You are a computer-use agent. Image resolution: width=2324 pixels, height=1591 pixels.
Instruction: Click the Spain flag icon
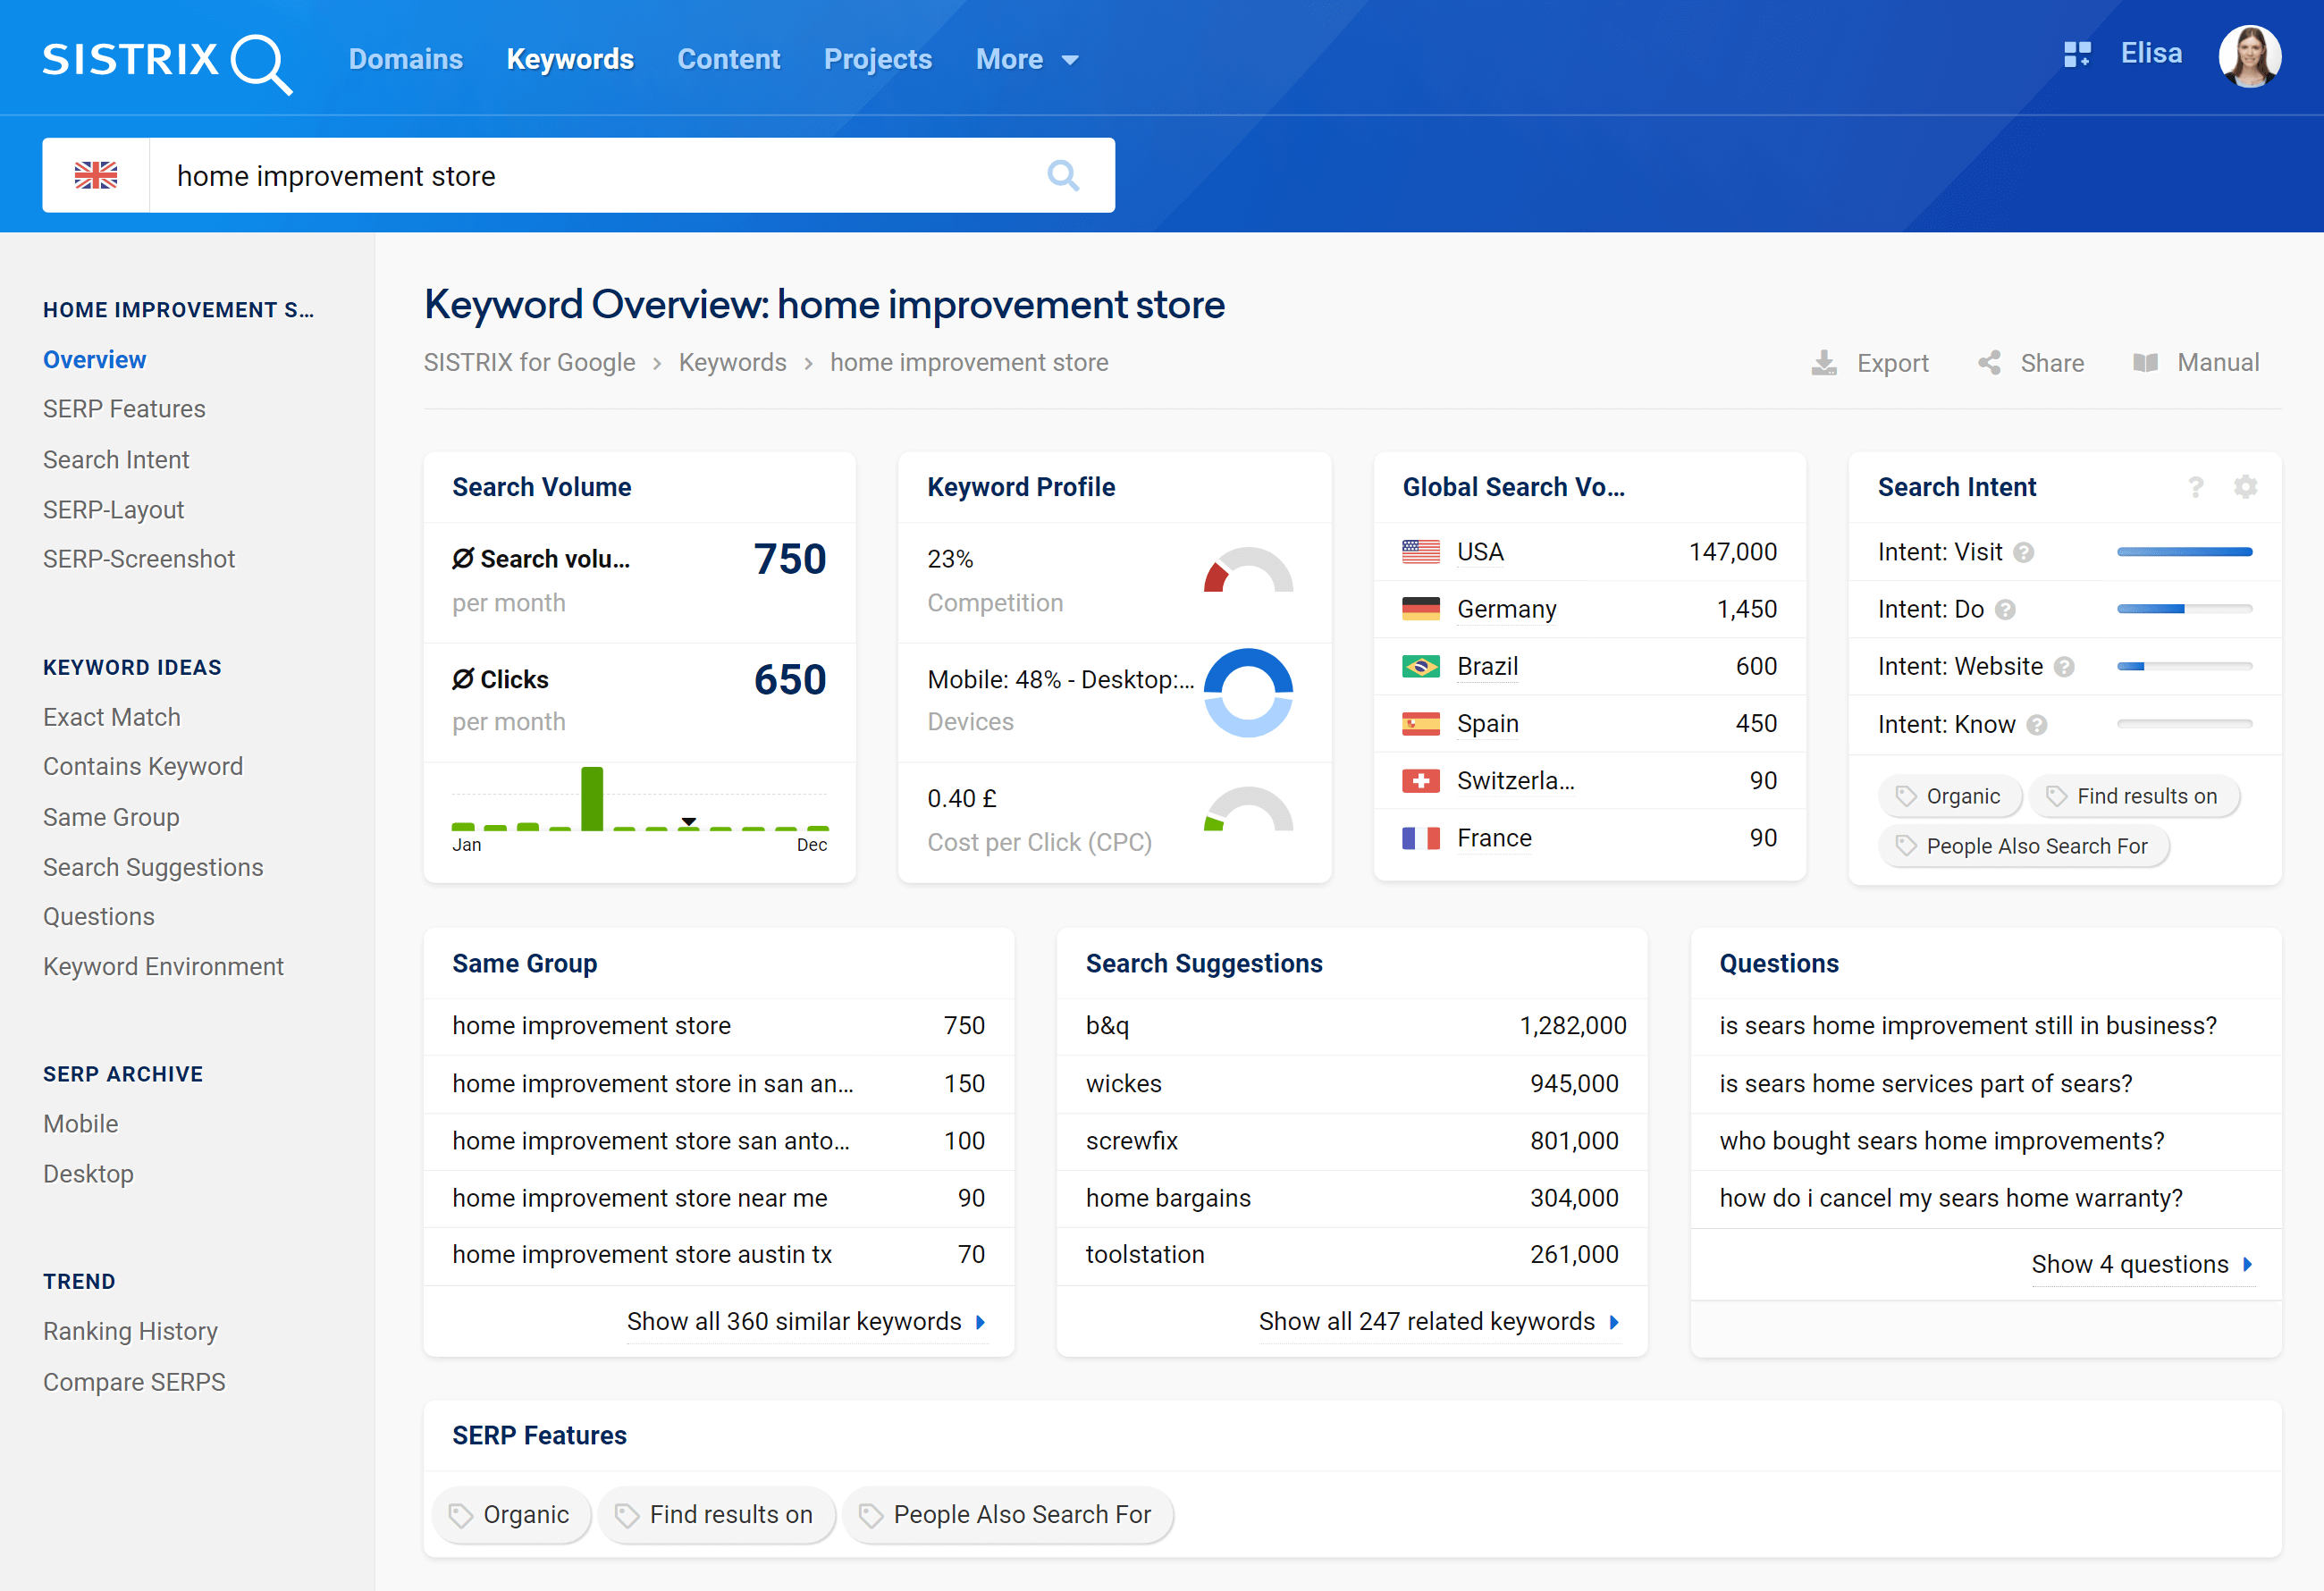pos(1420,724)
